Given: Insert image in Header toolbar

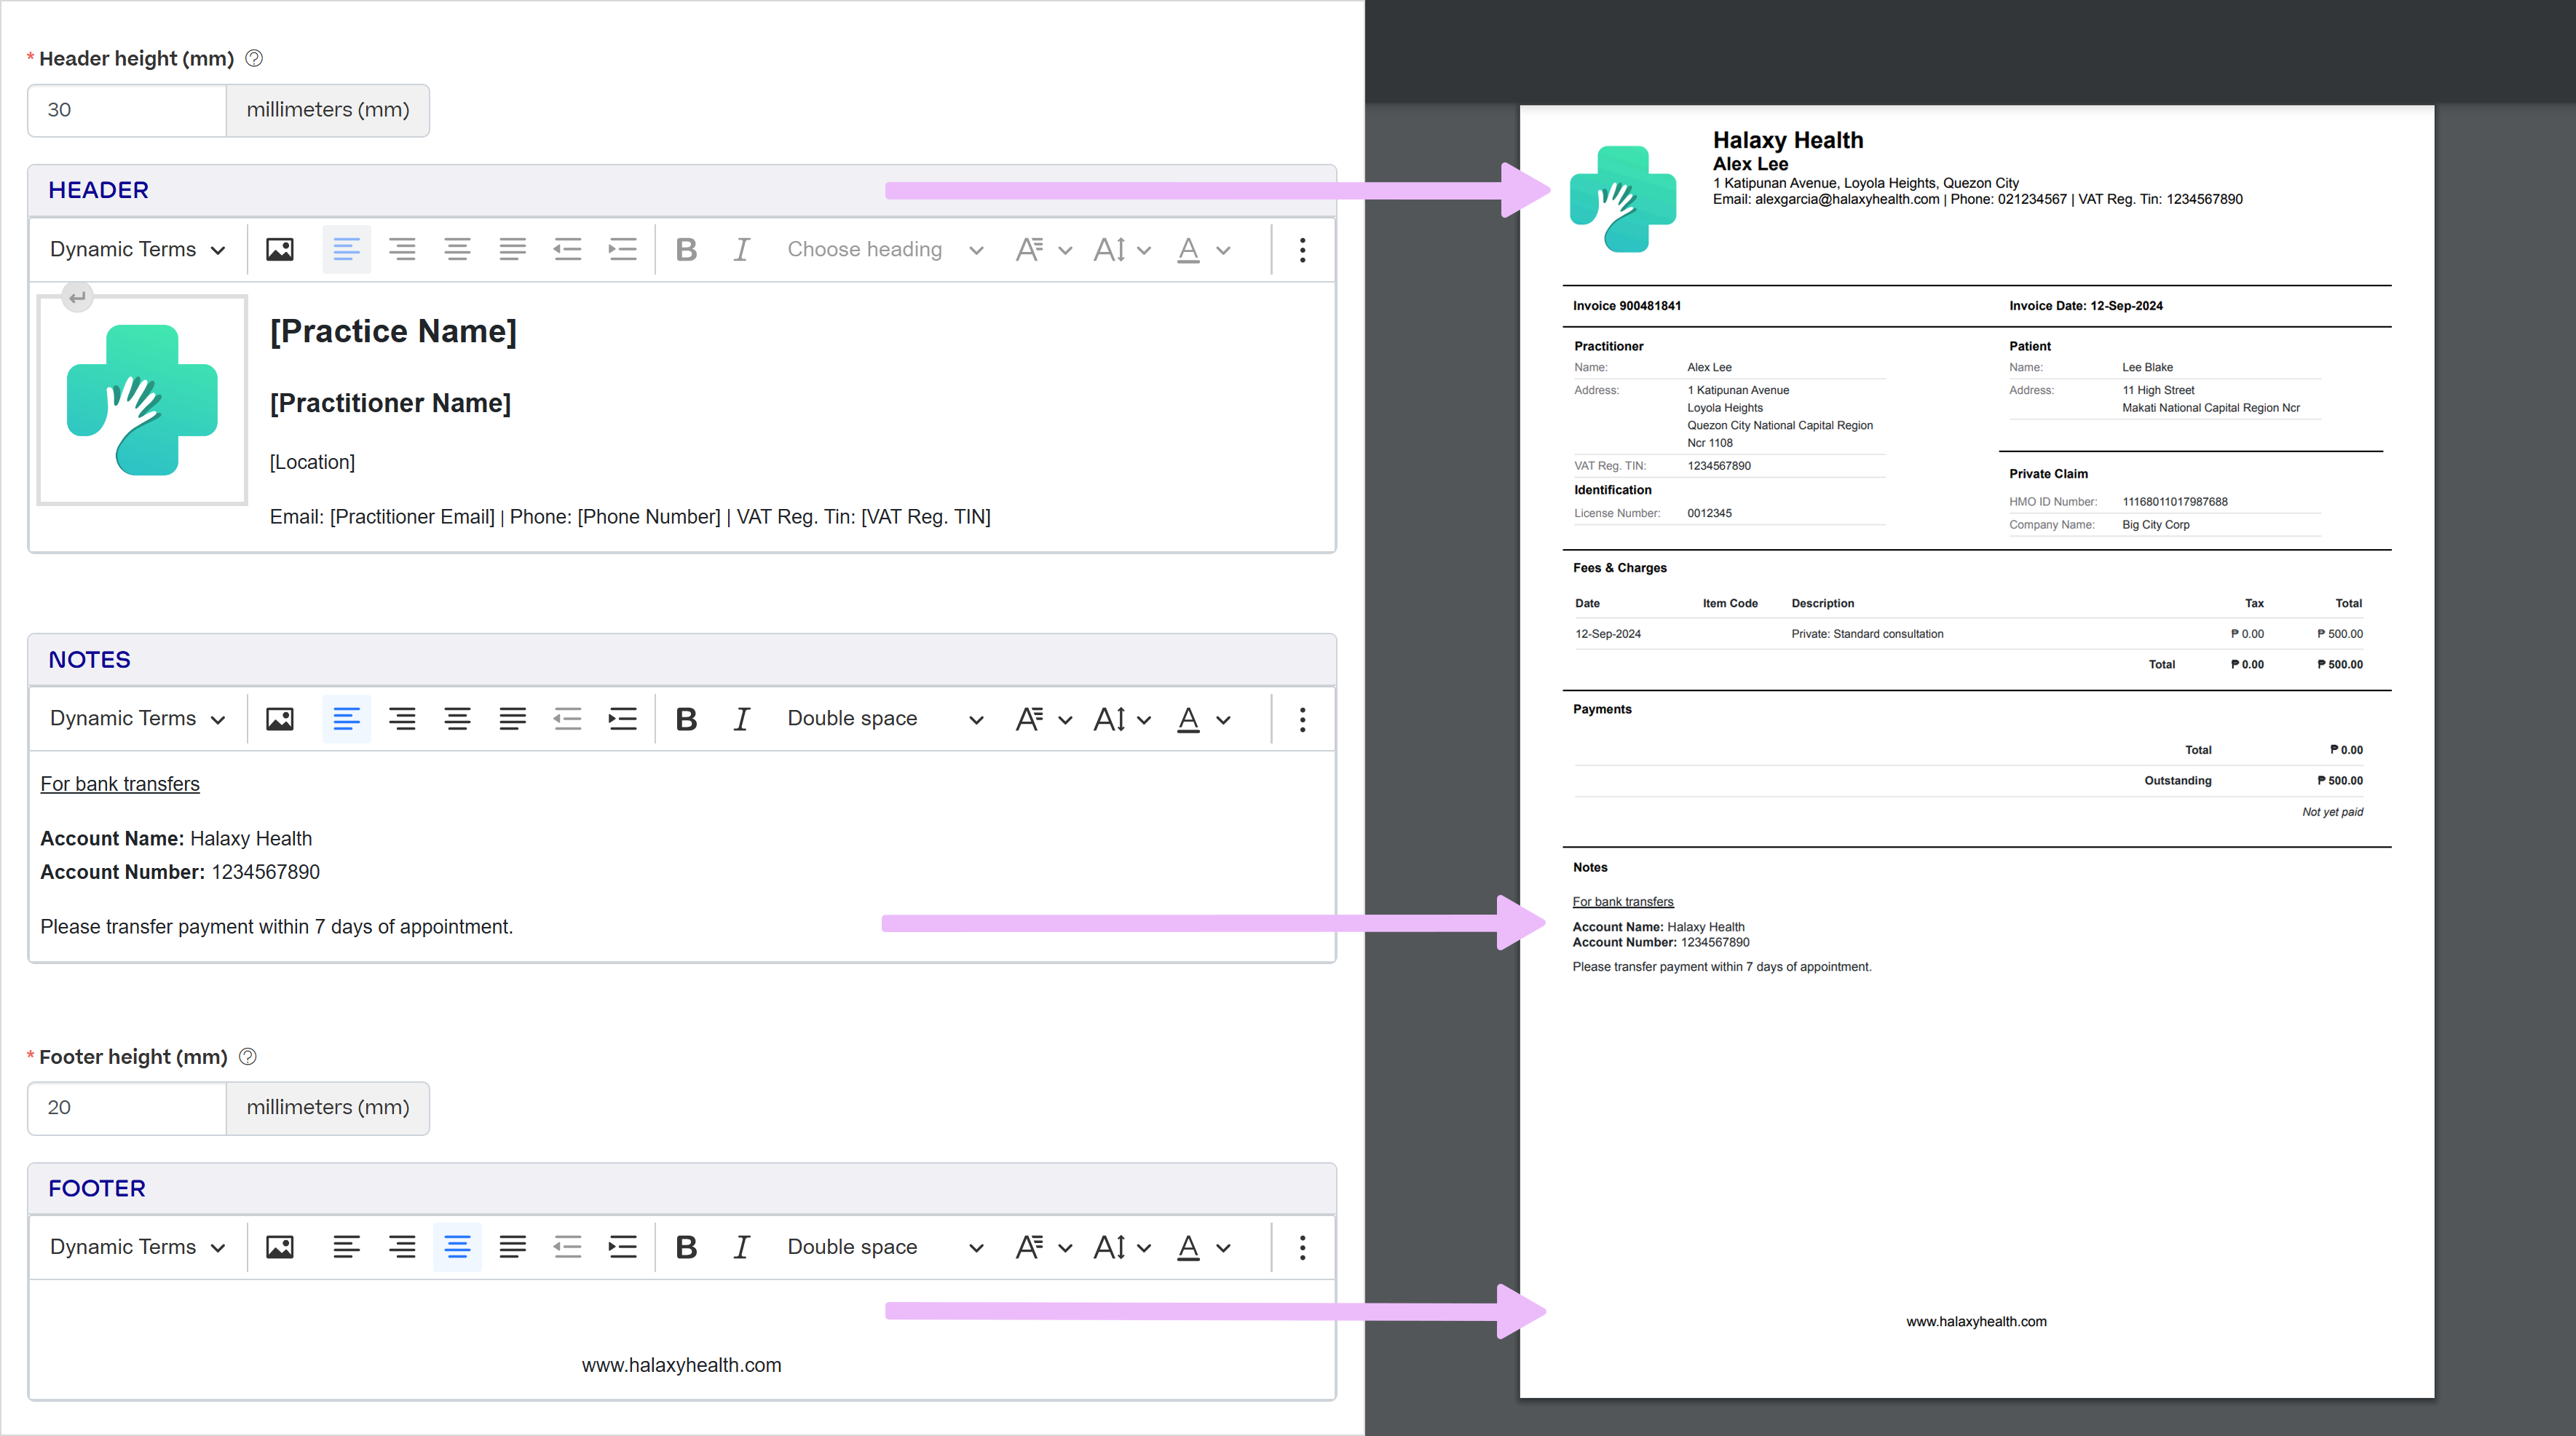Looking at the screenshot, I should click(280, 250).
